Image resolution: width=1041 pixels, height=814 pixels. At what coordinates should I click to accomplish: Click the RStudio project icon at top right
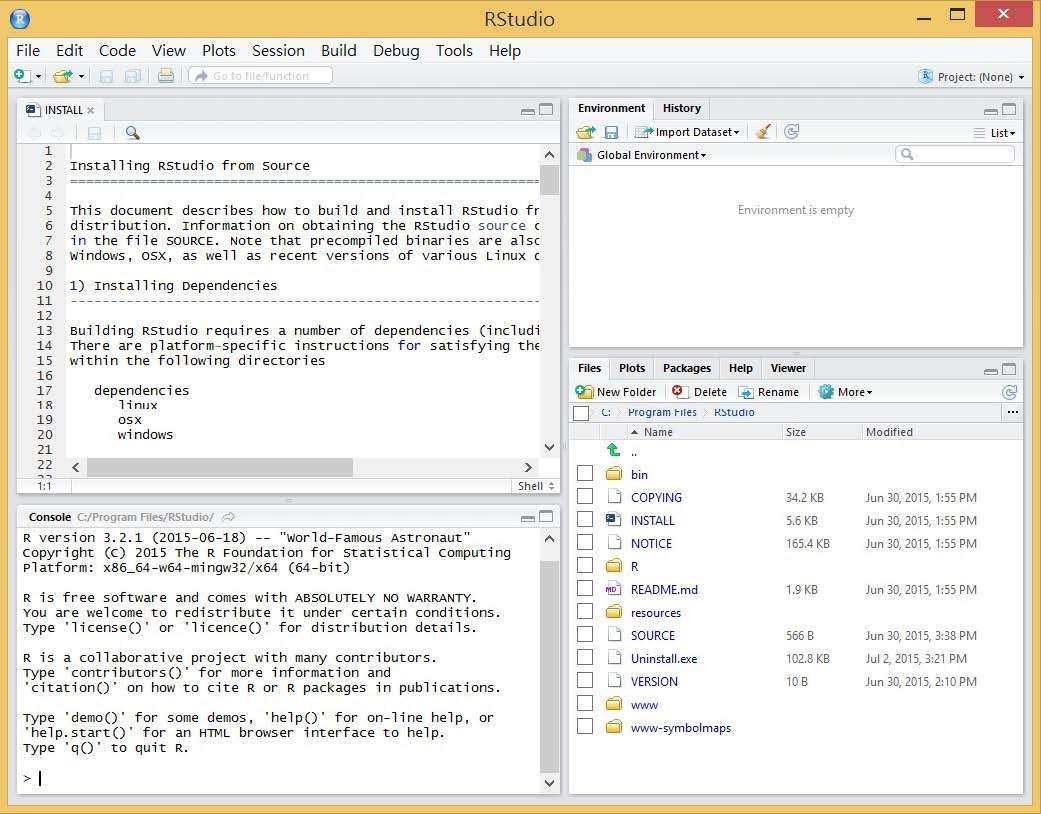[x=925, y=76]
